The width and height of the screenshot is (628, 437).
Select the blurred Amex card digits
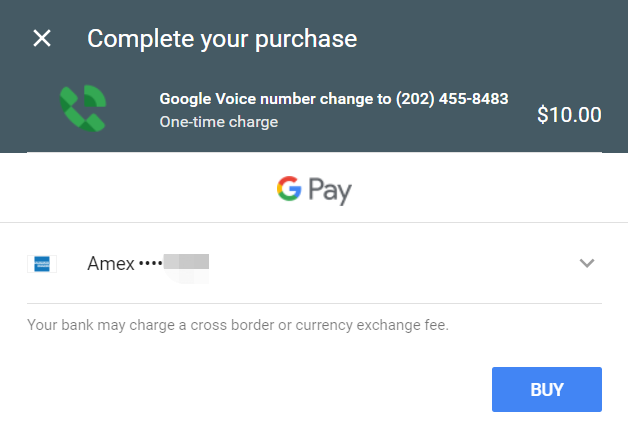click(186, 262)
